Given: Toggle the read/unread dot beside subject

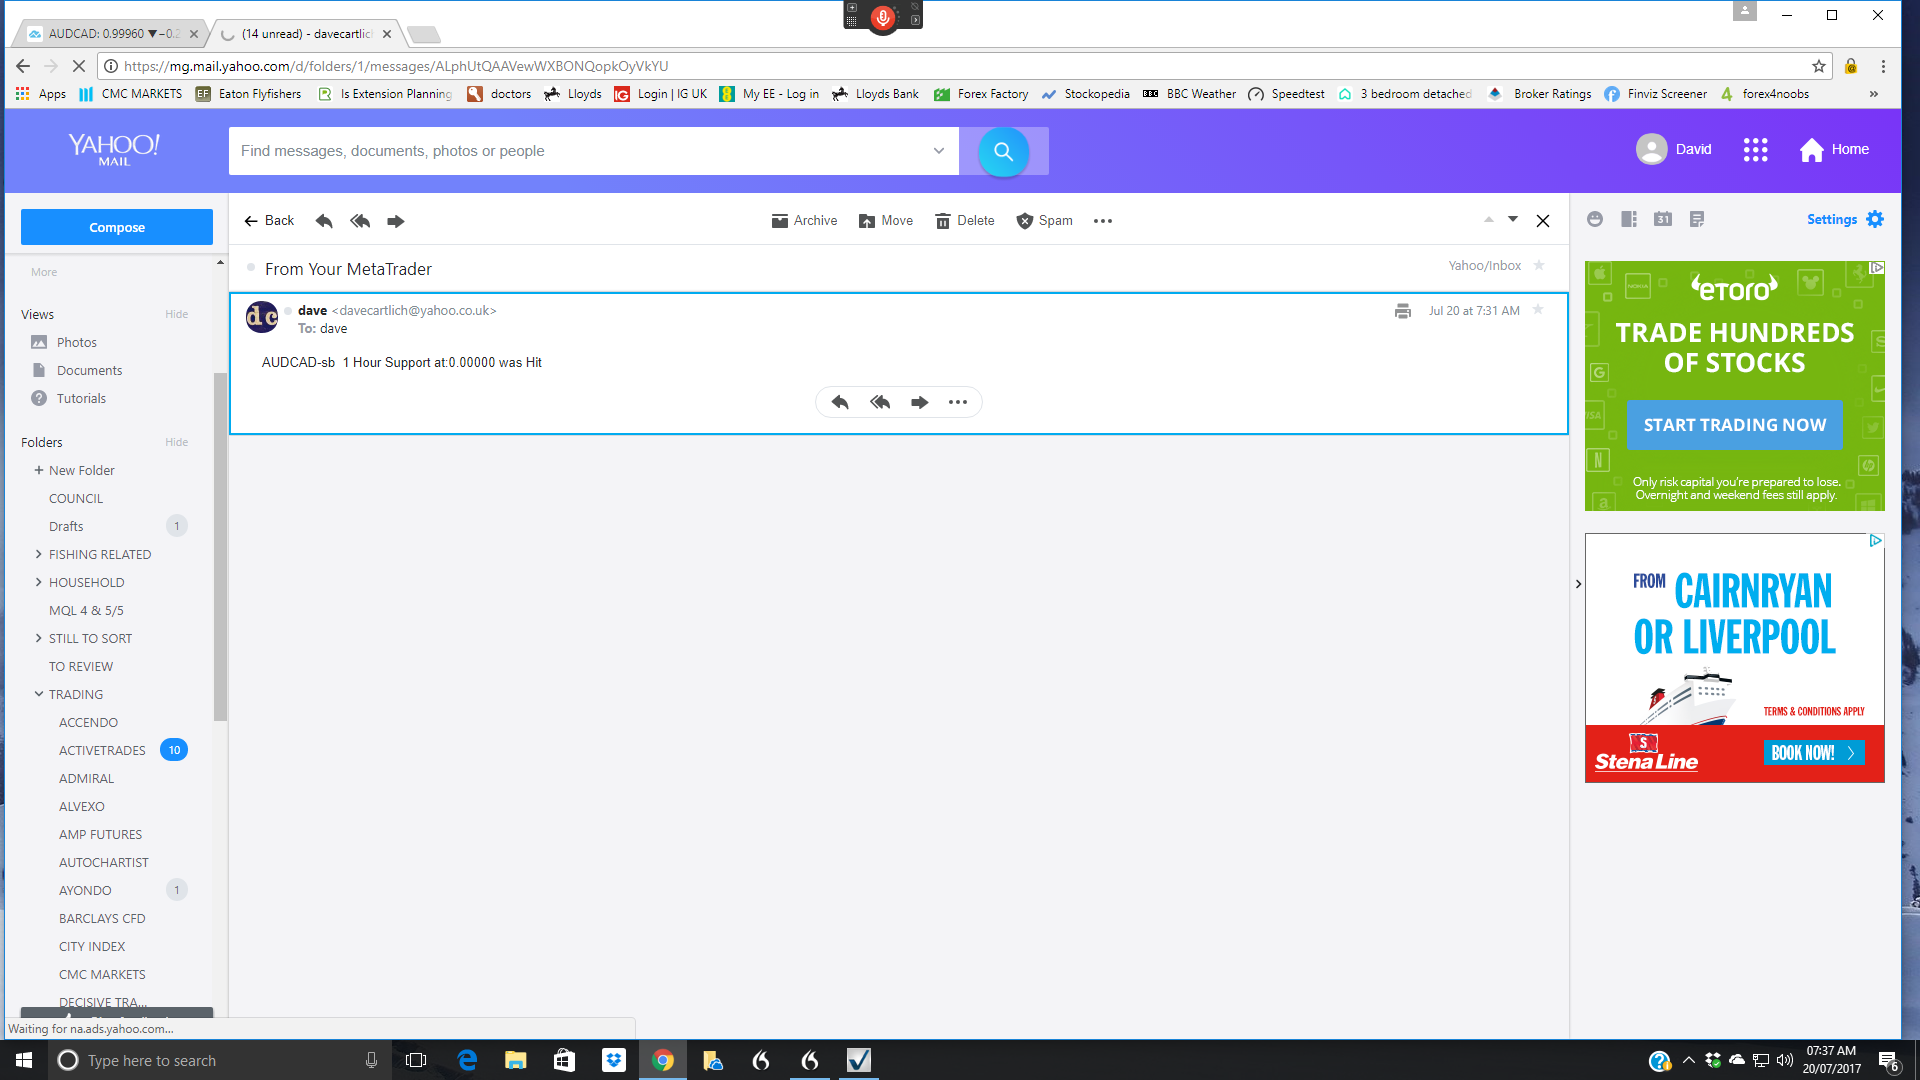Looking at the screenshot, I should 251,268.
